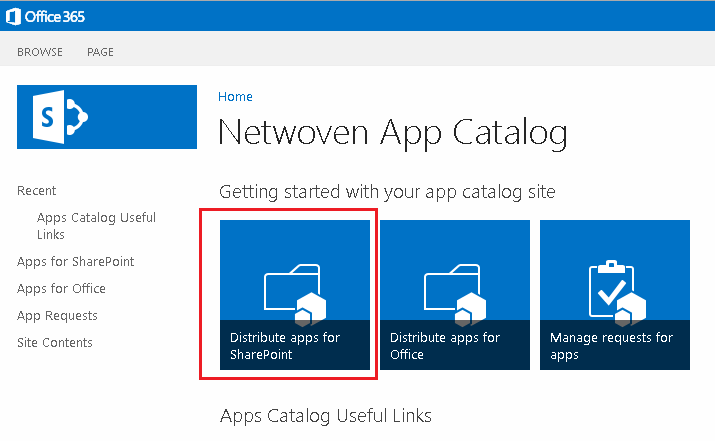Click the Netwoven App Catalog page title
The height and width of the screenshot is (441, 715).
coord(393,133)
